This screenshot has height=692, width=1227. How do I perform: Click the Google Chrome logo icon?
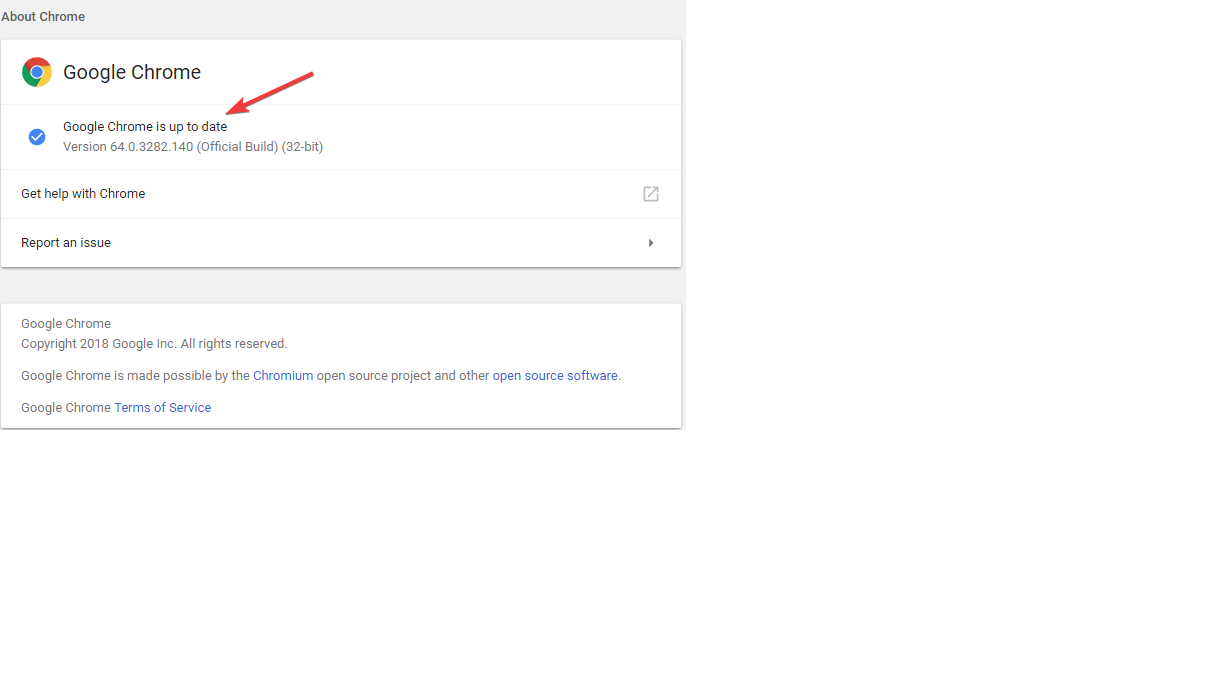37,72
